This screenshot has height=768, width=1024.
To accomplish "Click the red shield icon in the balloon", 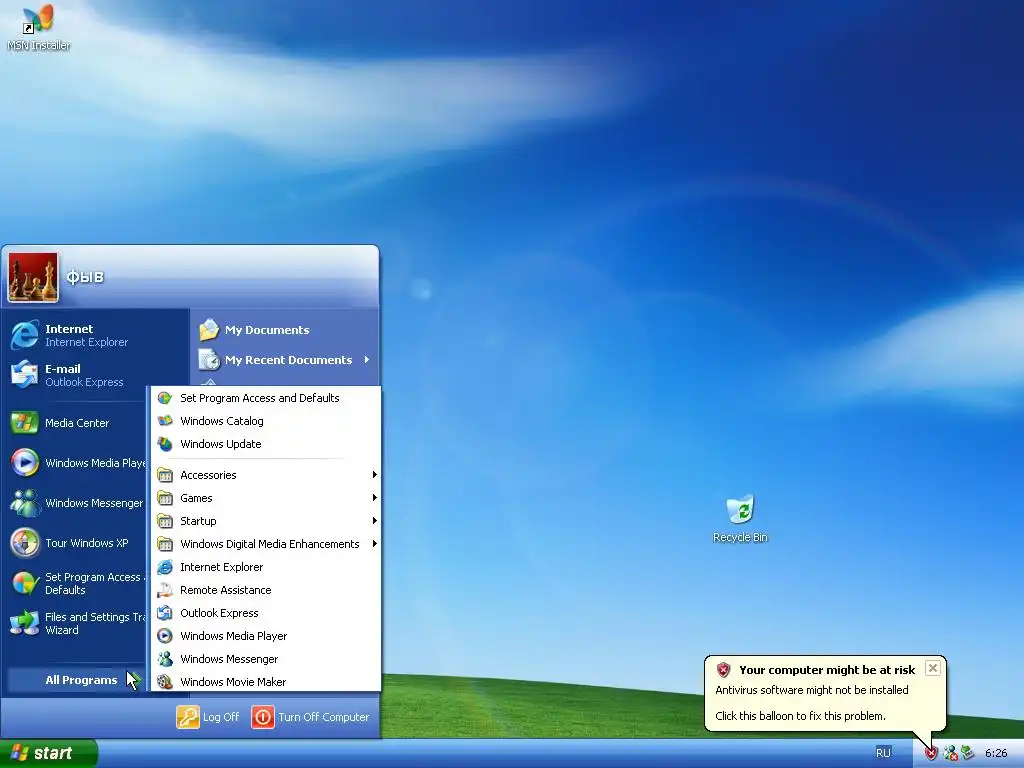I will [723, 669].
